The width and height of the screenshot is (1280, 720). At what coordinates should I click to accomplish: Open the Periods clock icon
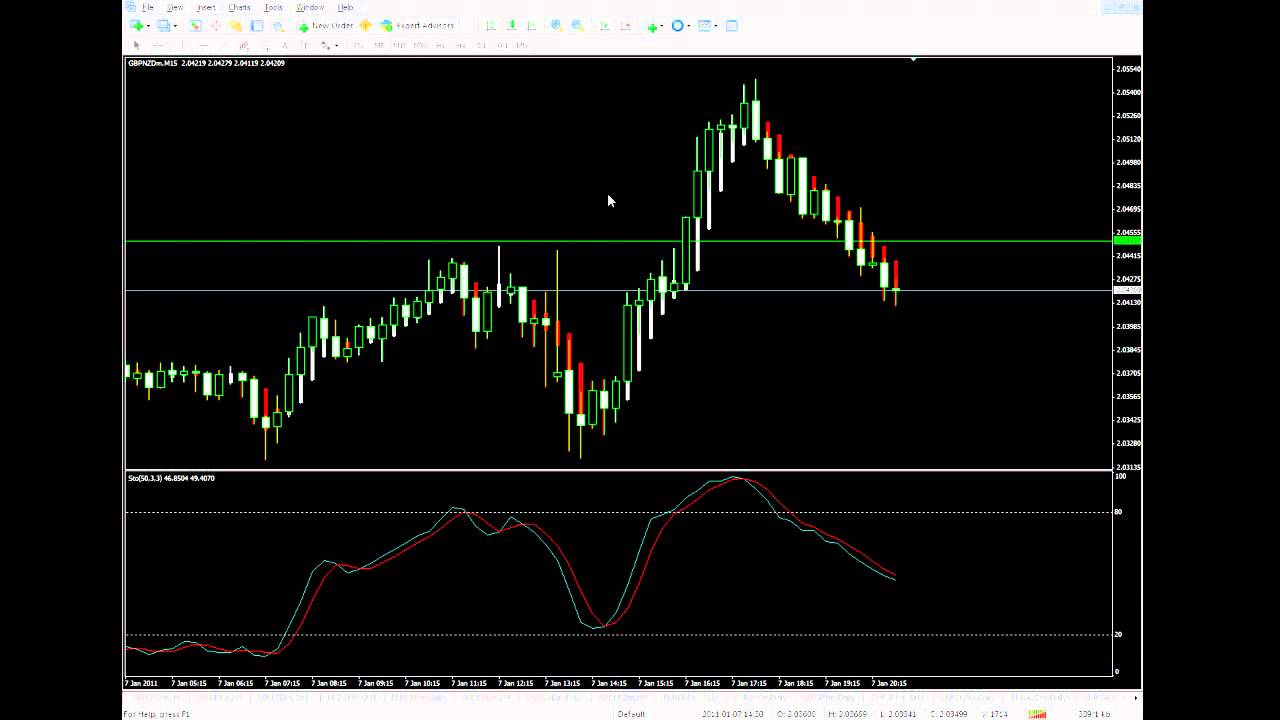pyautogui.click(x=677, y=25)
